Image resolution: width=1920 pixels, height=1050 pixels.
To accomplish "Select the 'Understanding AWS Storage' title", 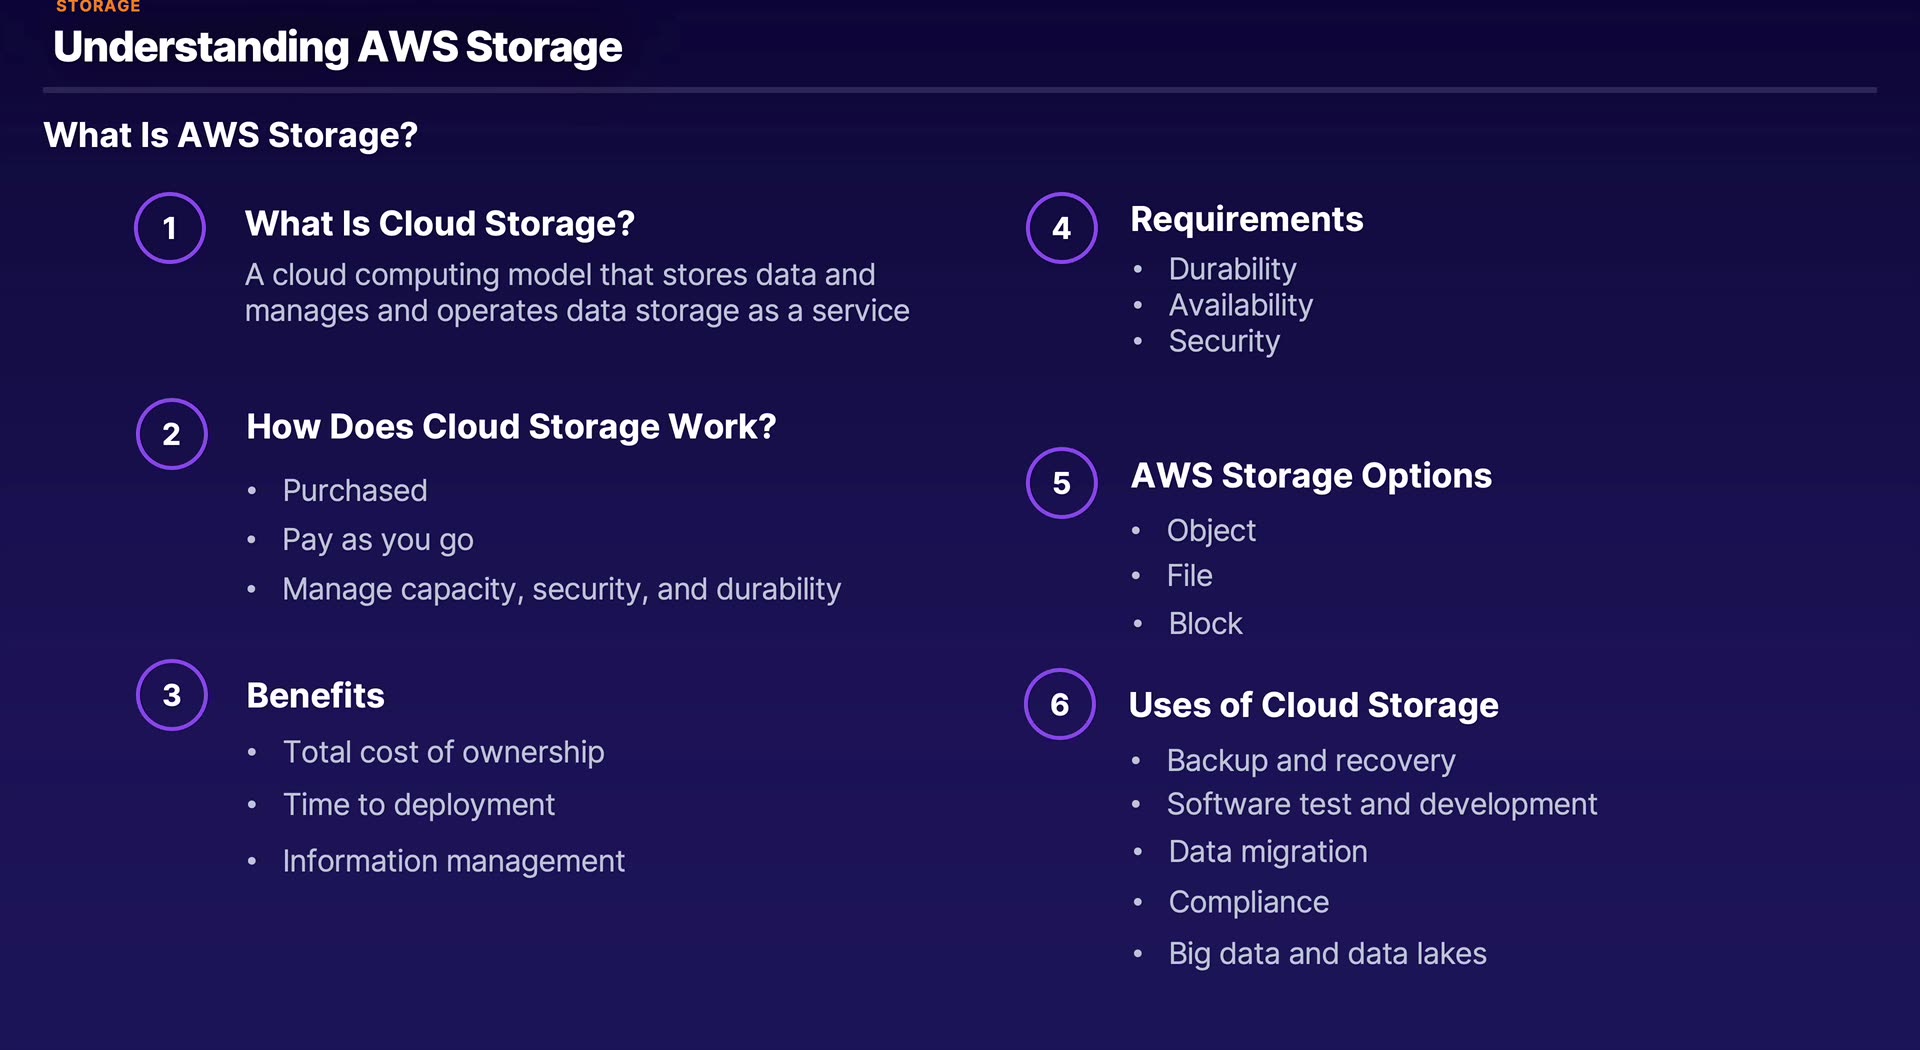I will (337, 47).
